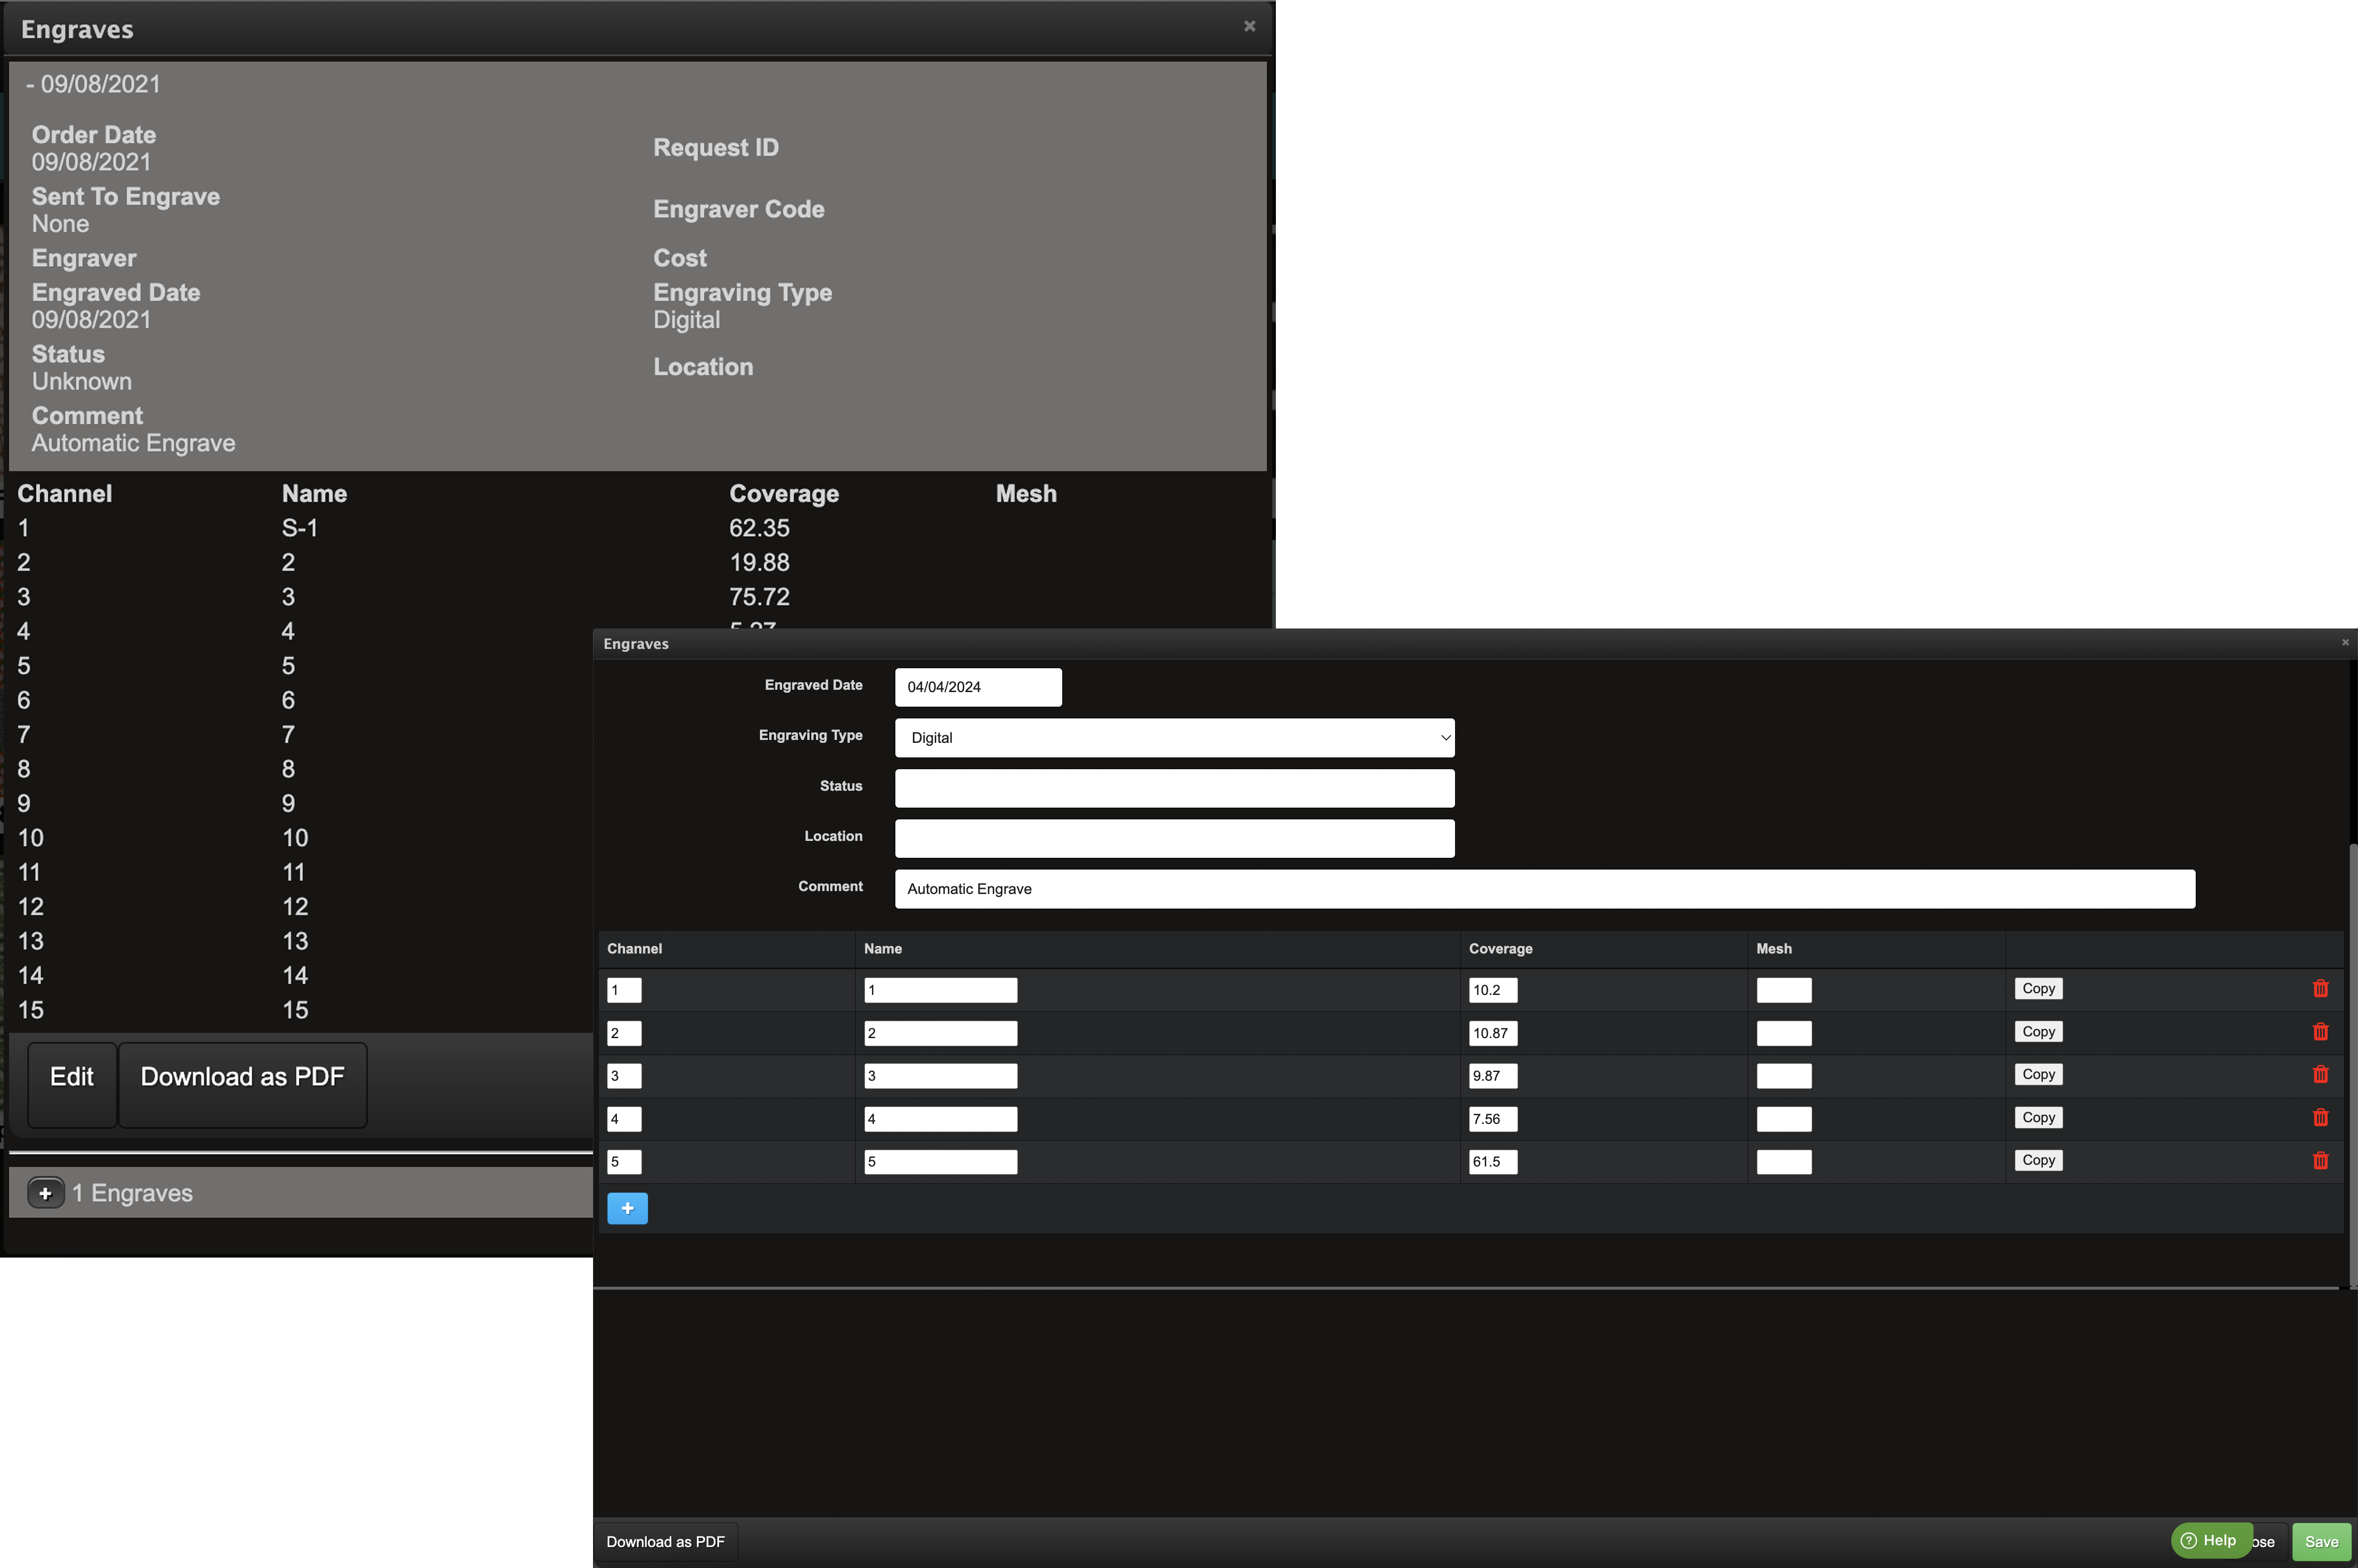Viewport: 2358px width, 1568px height.
Task: Focus the Status text field
Action: tap(1174, 788)
